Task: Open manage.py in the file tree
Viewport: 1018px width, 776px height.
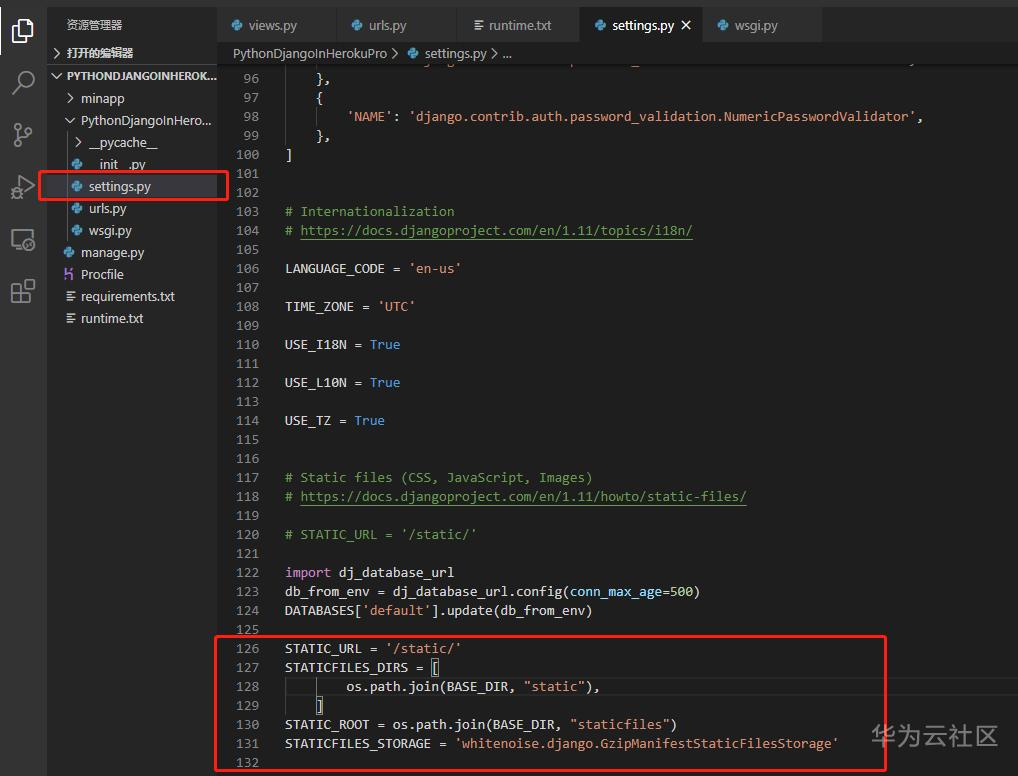Action: [x=132, y=253]
